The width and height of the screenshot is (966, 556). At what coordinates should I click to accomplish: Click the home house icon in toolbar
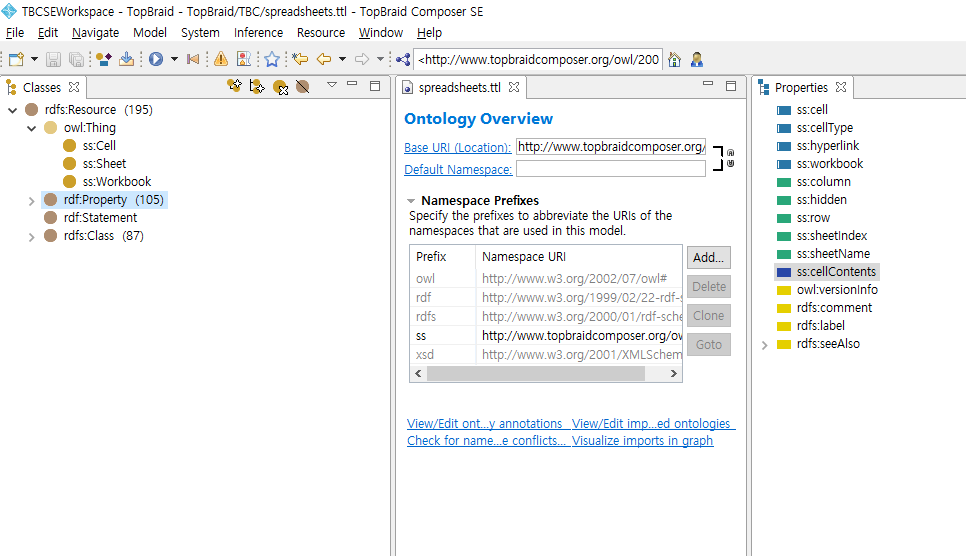(x=675, y=59)
